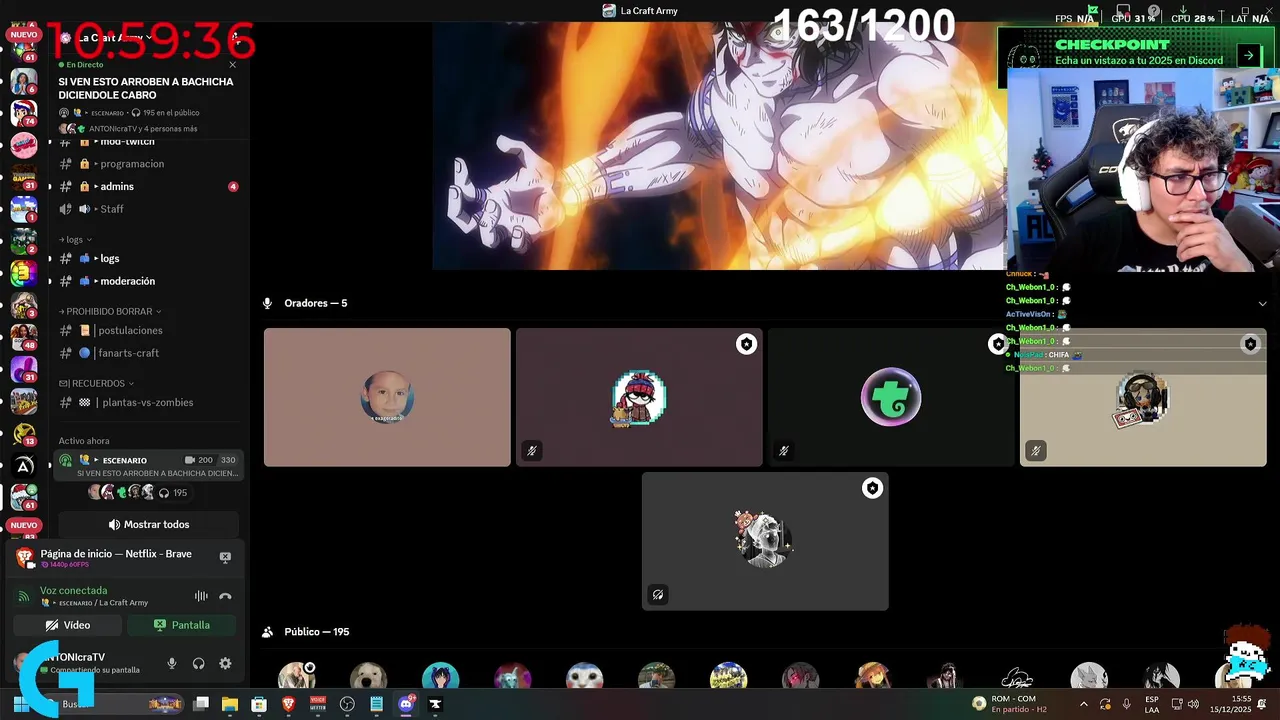Click muted mic icon on red beanie tile

(532, 451)
